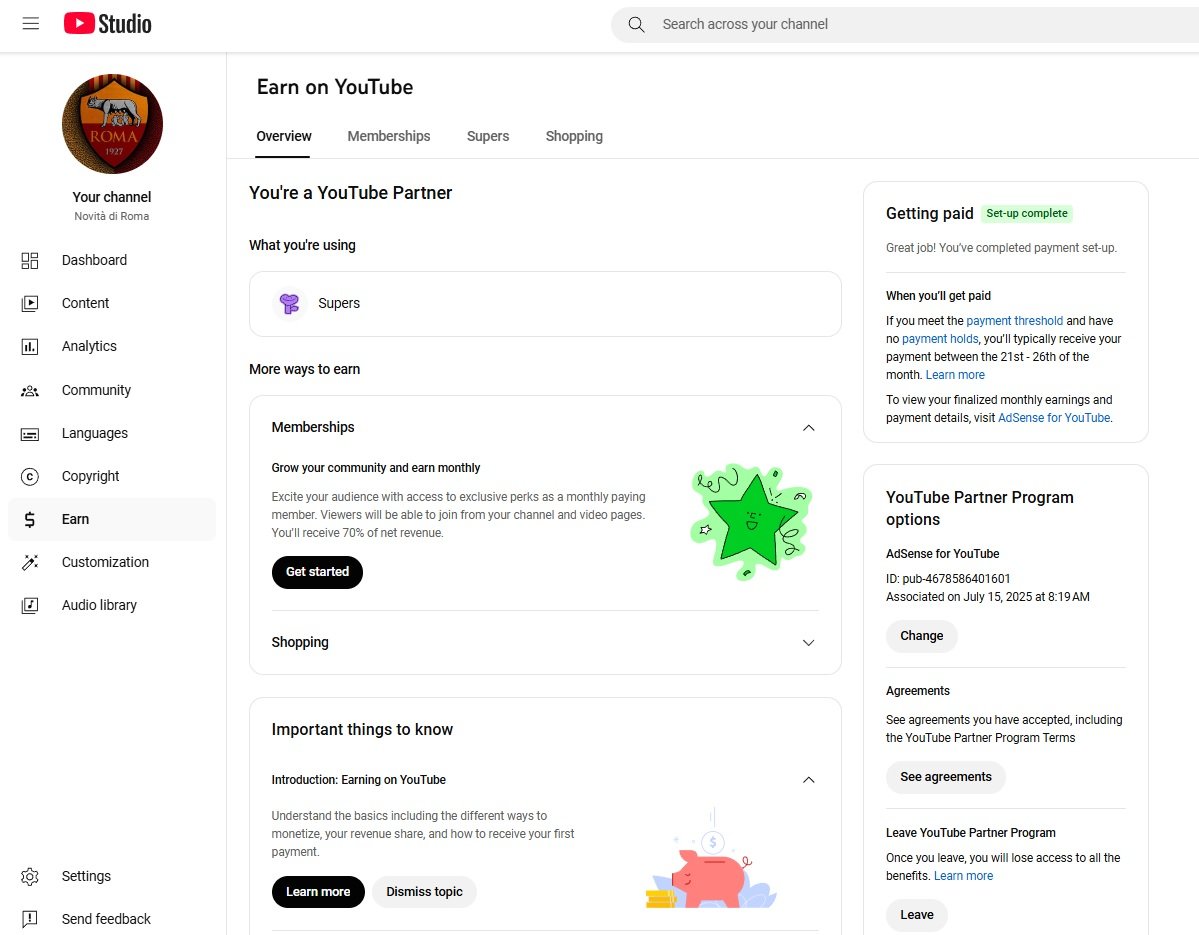Screen dimensions: 1199x935
Task: Open Settings label in sidebar
Action: pyautogui.click(x=86, y=876)
